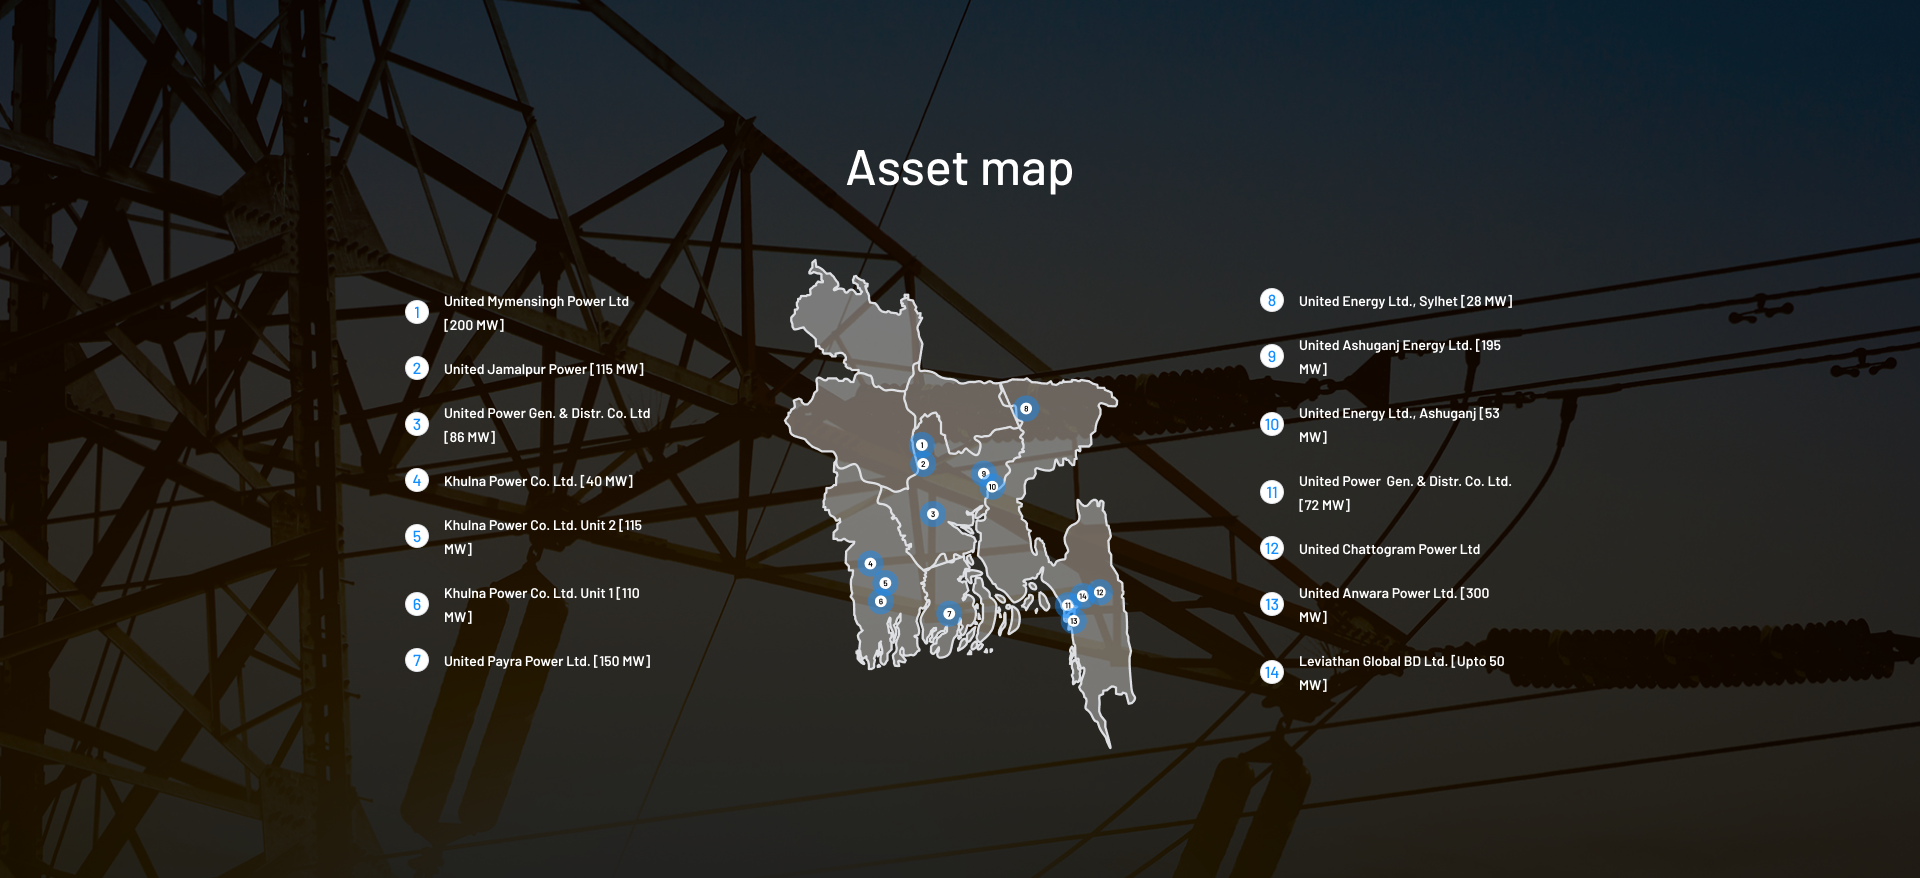The width and height of the screenshot is (1920, 878).
Task: Click legend number 2 circle icon
Action: [x=417, y=369]
